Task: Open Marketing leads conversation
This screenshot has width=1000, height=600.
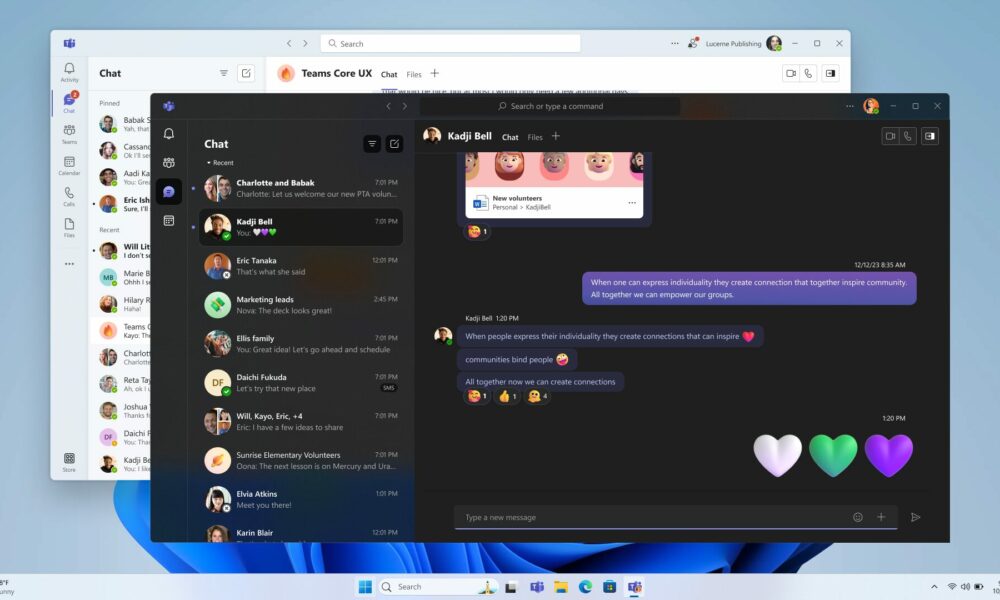Action: 301,305
